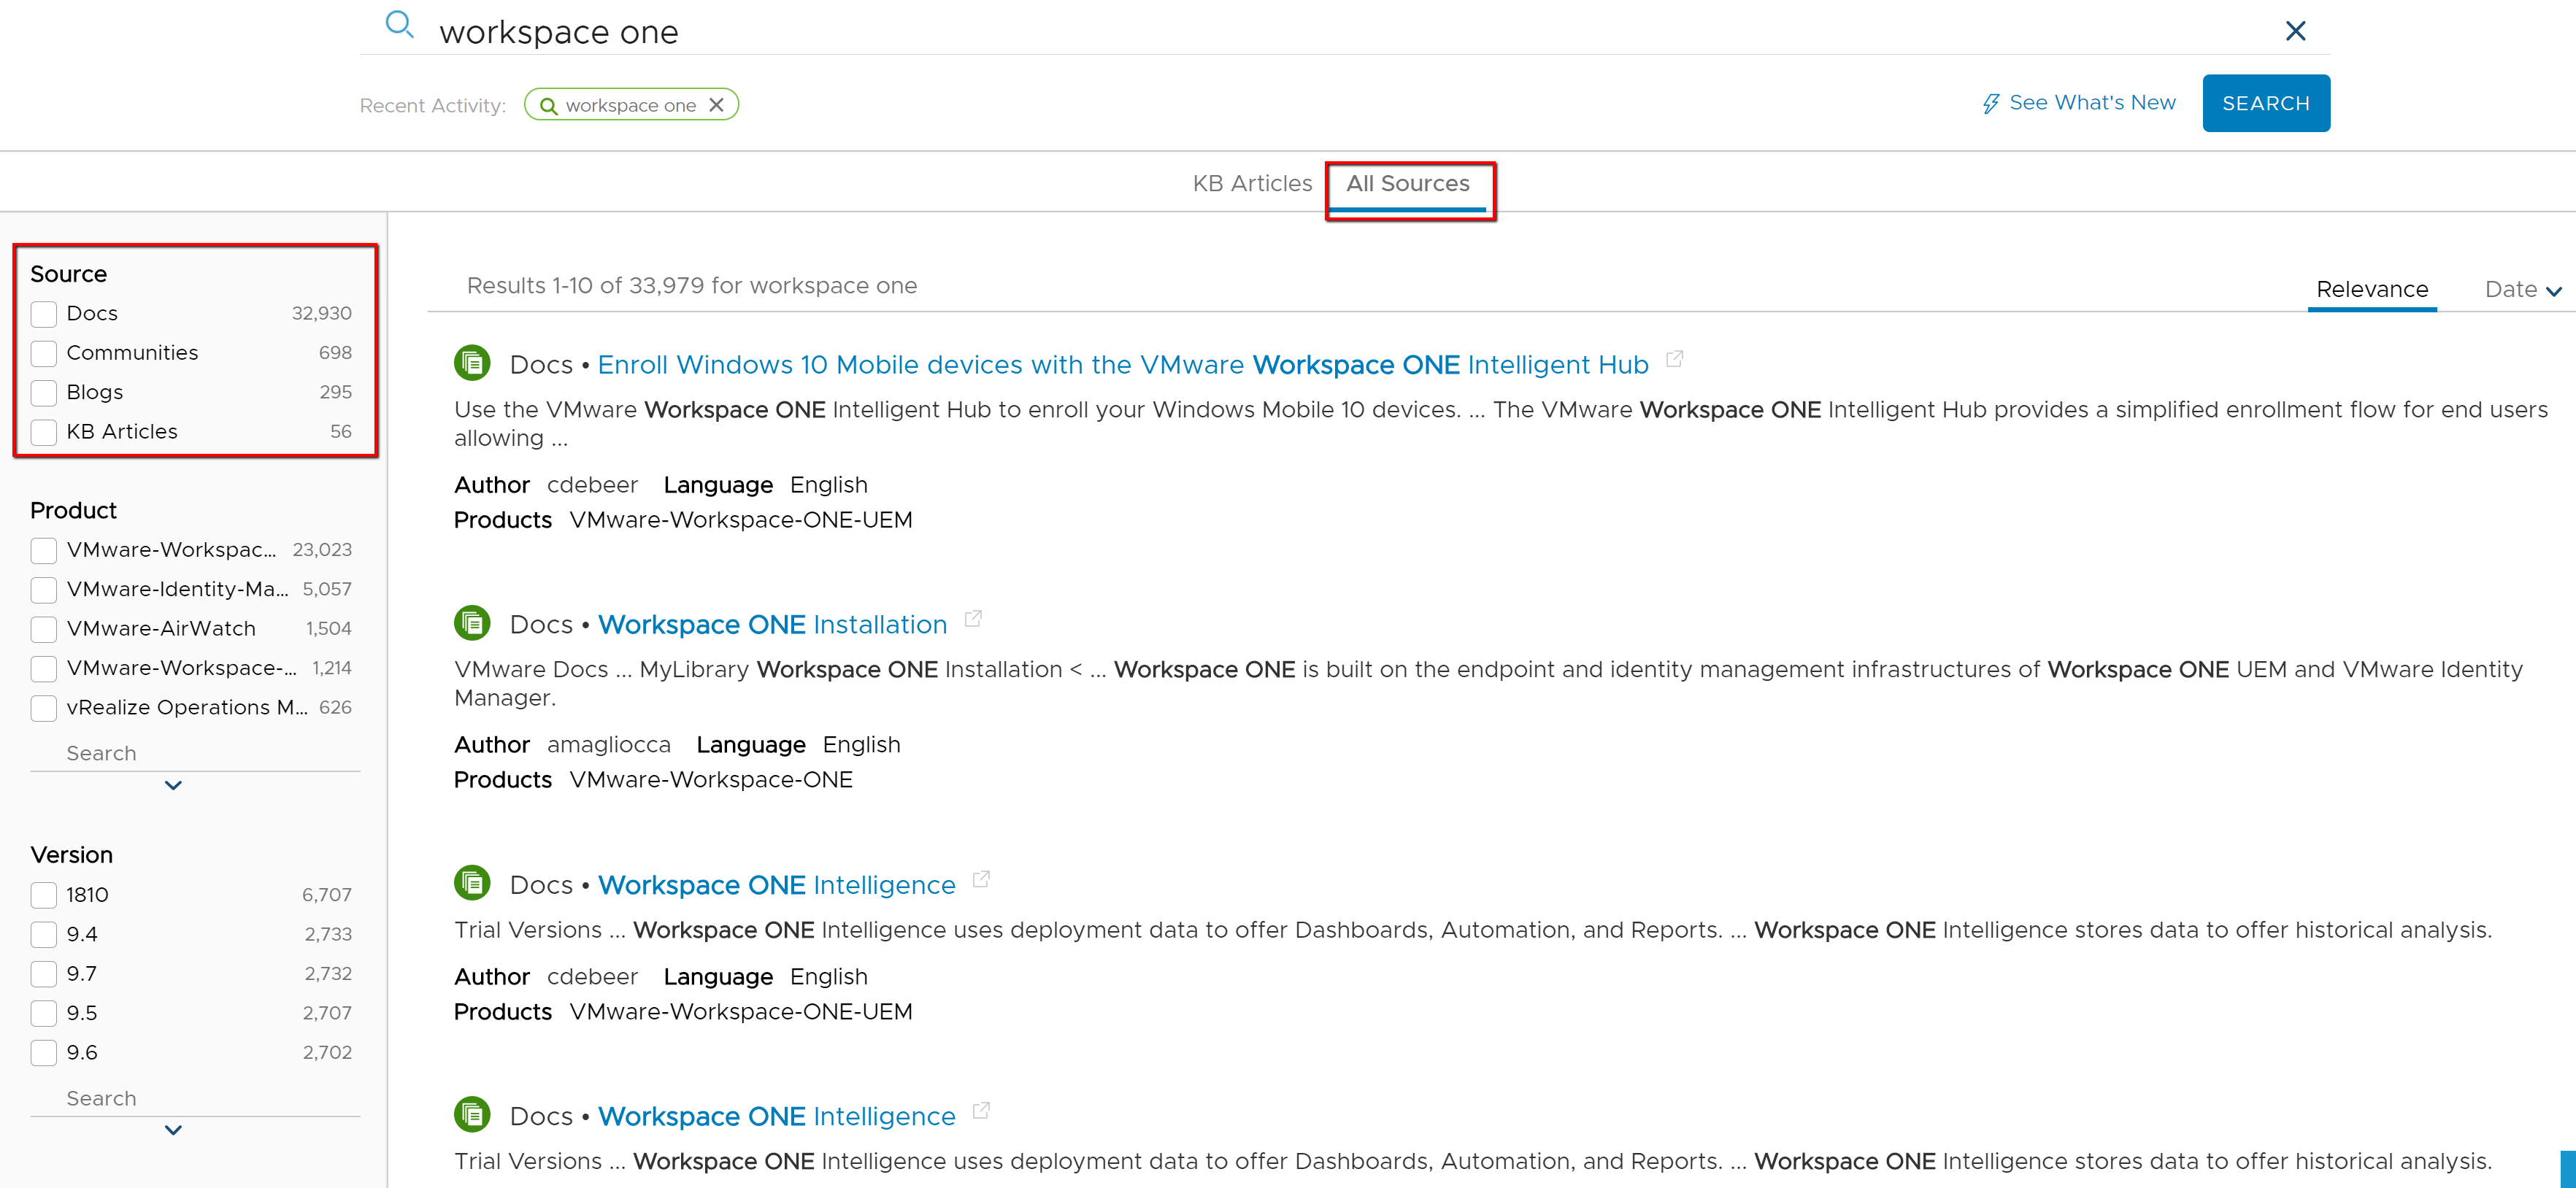Image resolution: width=2576 pixels, height=1188 pixels.
Task: Open the first Workspace ONE Intelligence result link
Action: pos(776,885)
